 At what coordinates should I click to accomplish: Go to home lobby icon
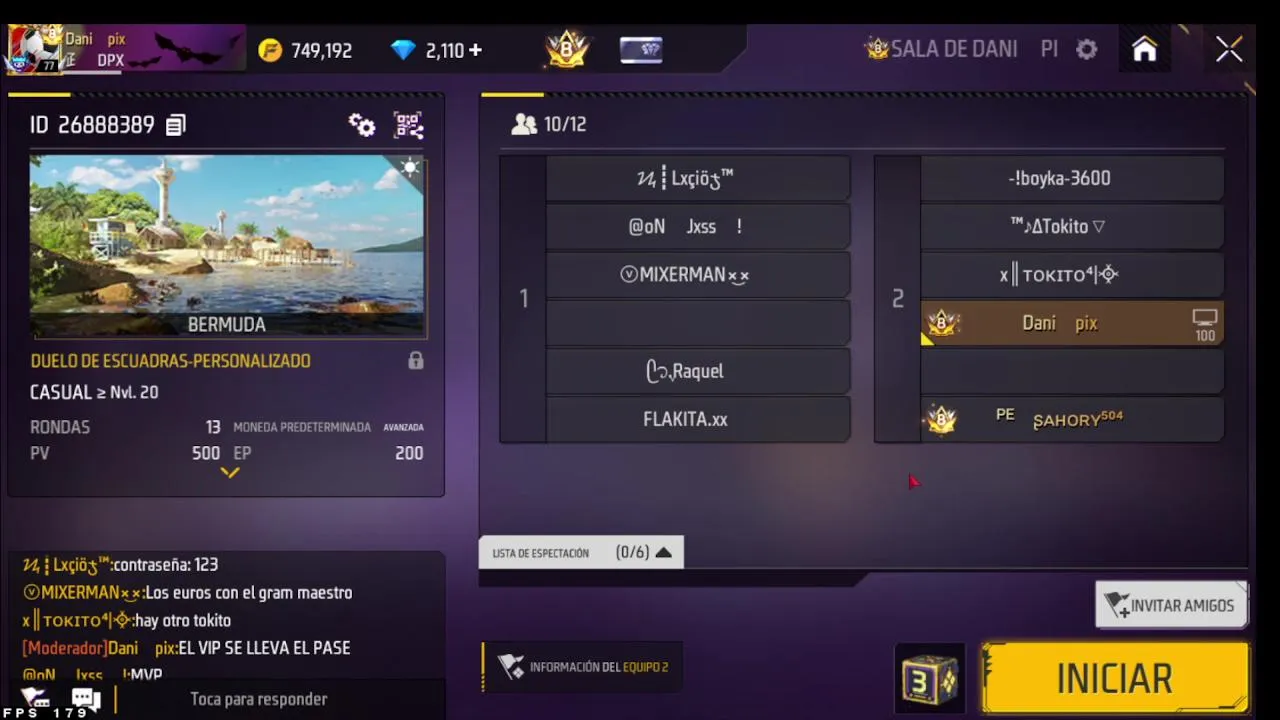click(1144, 49)
